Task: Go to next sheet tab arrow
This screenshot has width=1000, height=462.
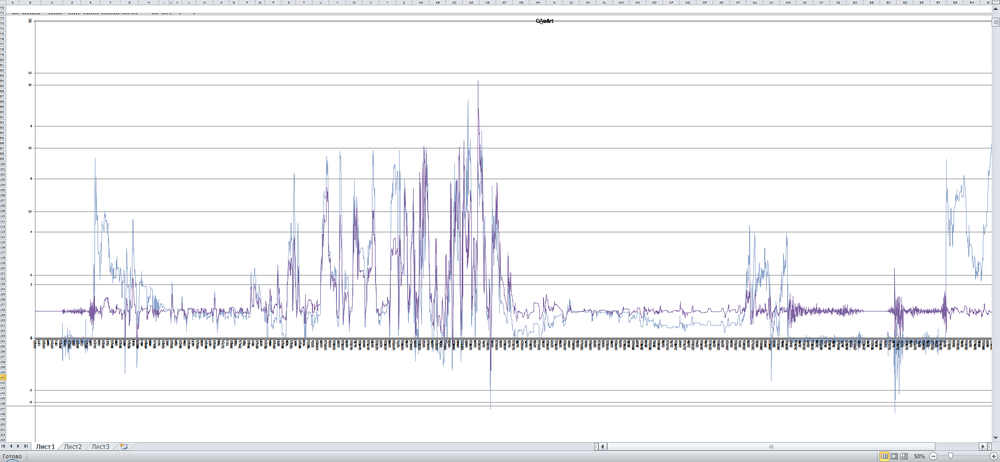Action: pos(18,446)
